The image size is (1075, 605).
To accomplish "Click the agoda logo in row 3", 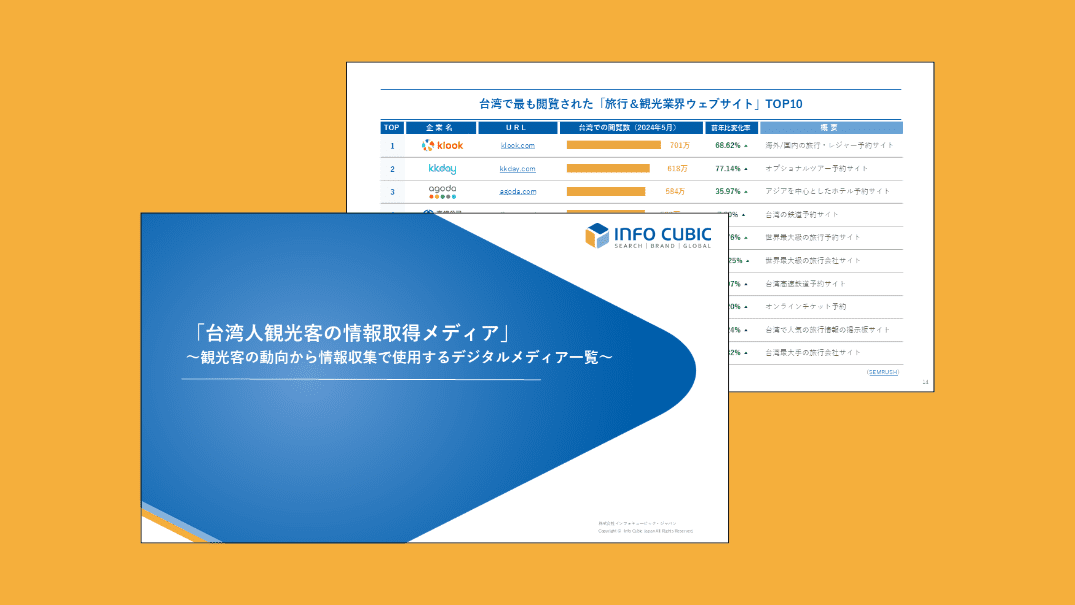I will point(442,191).
